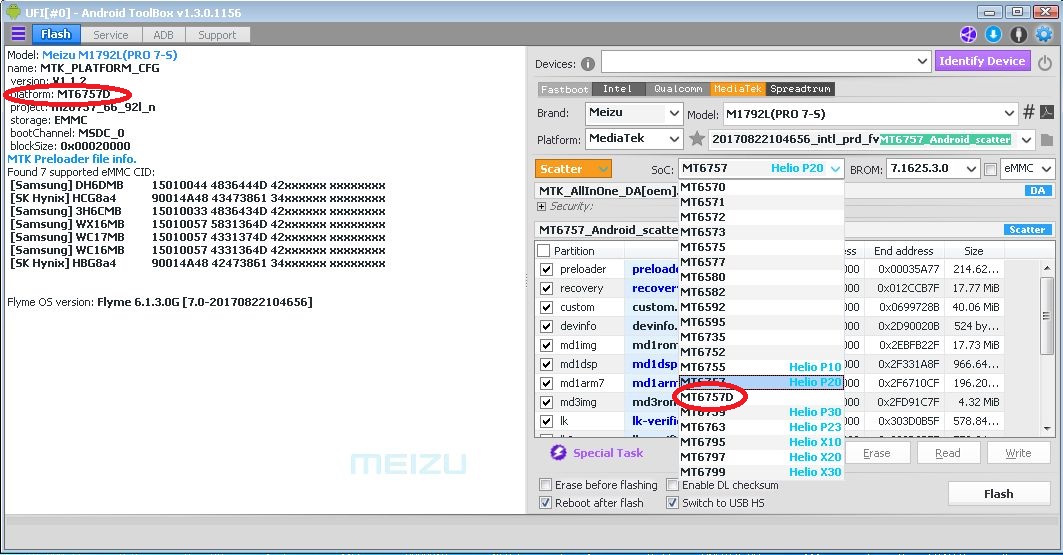The height and width of the screenshot is (555, 1063).
Task: Uncheck the custom partition
Action: (546, 308)
